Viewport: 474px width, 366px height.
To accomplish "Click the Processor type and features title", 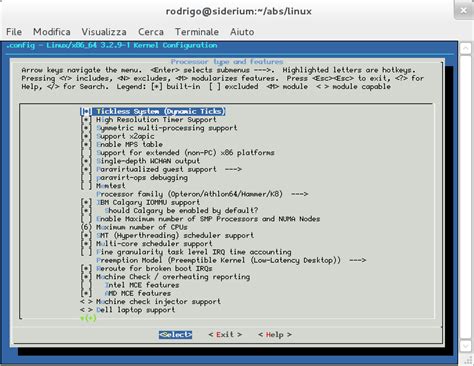I will [x=227, y=62].
